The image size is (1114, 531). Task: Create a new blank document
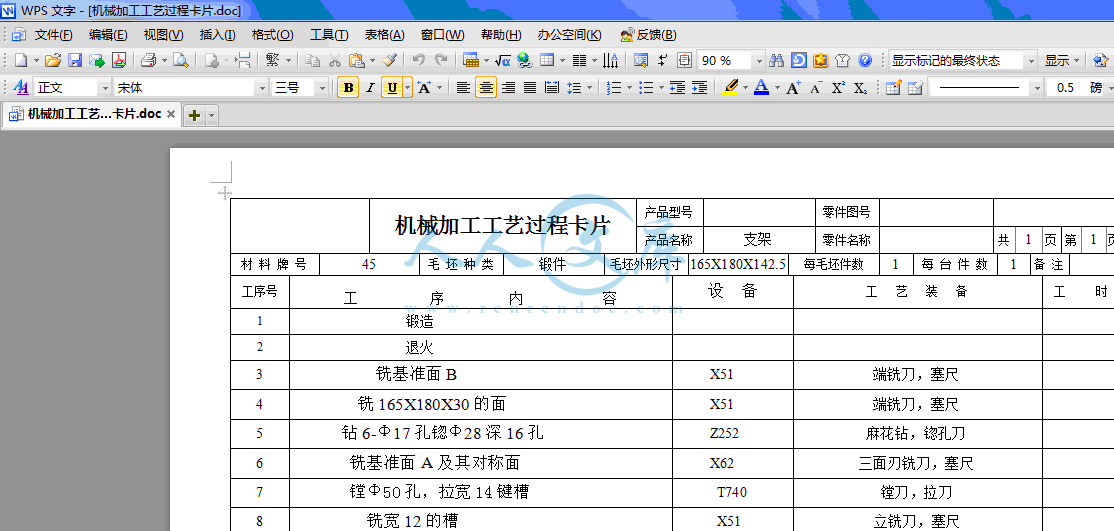tap(21, 60)
